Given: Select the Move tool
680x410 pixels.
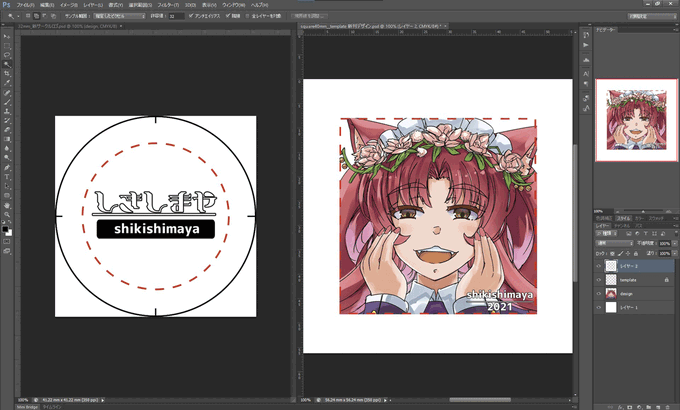Looking at the screenshot, I should [7, 36].
